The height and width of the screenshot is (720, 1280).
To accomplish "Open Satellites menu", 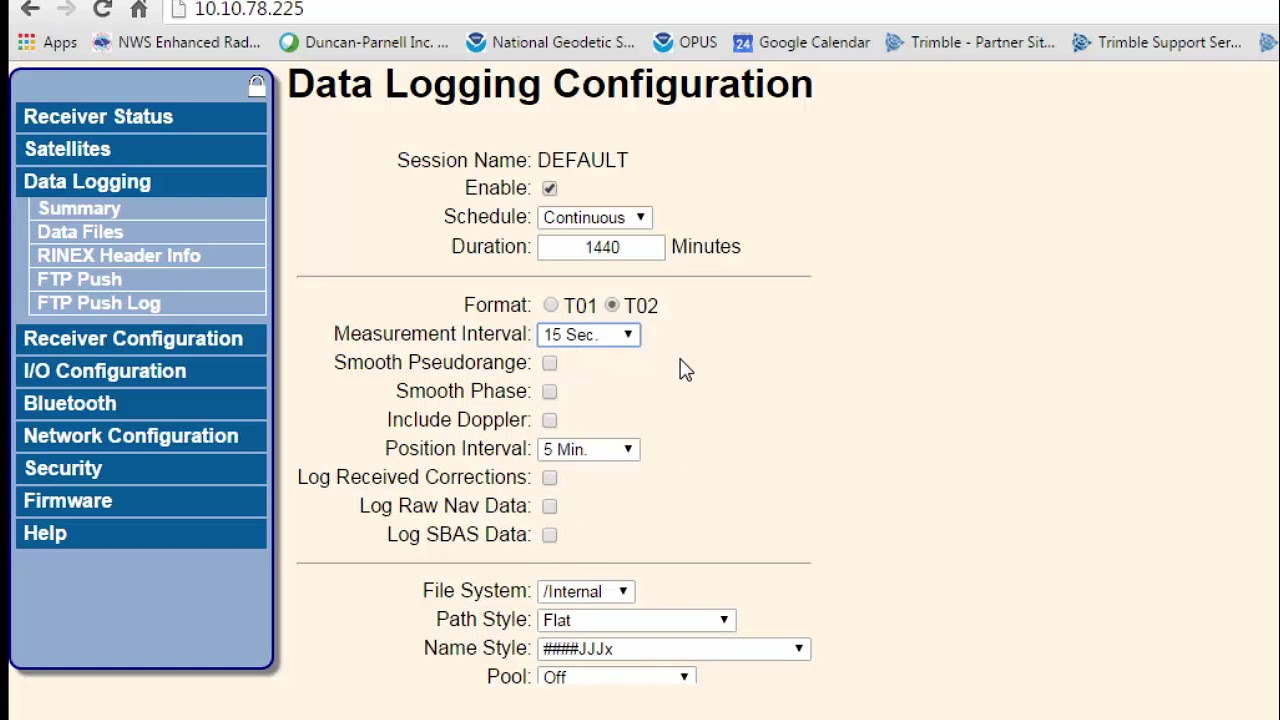I will [x=141, y=149].
